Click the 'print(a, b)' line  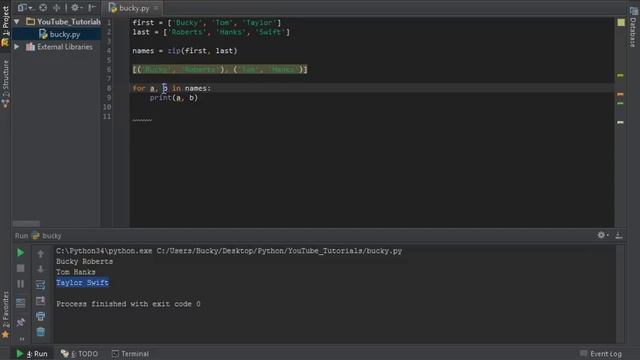click(x=173, y=98)
